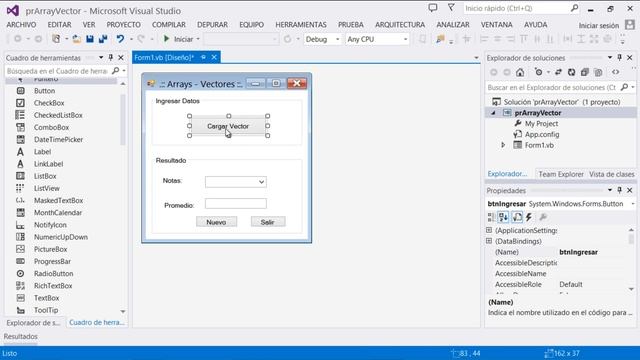Click the Nuevo button on form
This screenshot has height=360, width=640.
tap(216, 222)
